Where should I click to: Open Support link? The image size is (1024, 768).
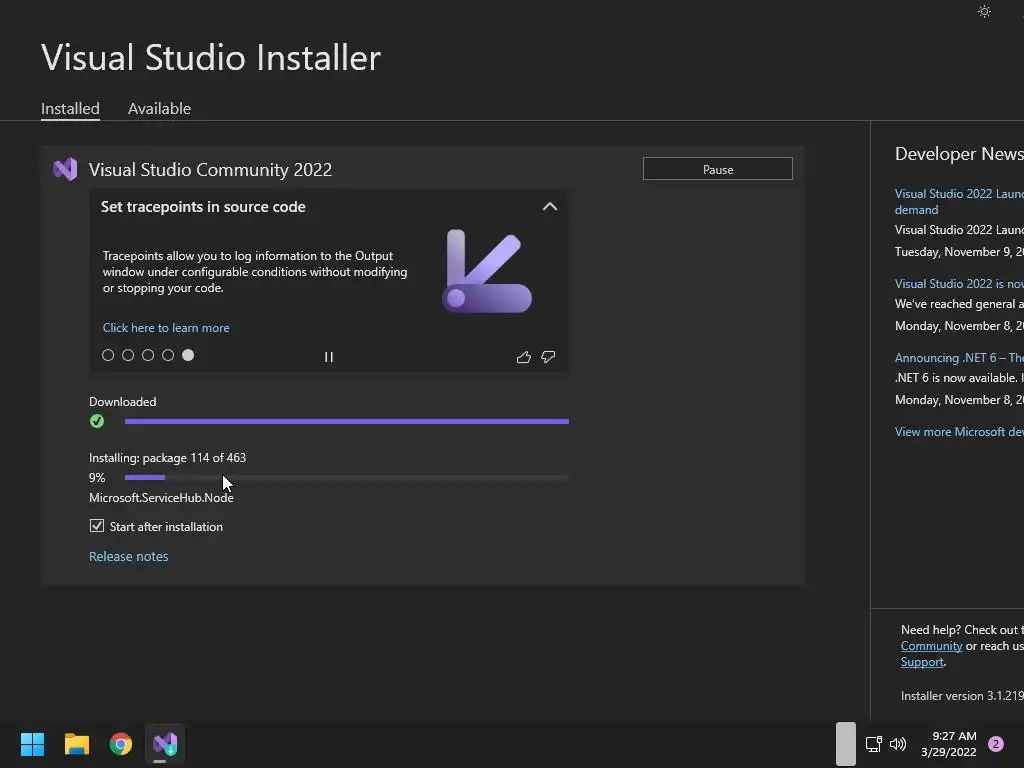(x=922, y=662)
